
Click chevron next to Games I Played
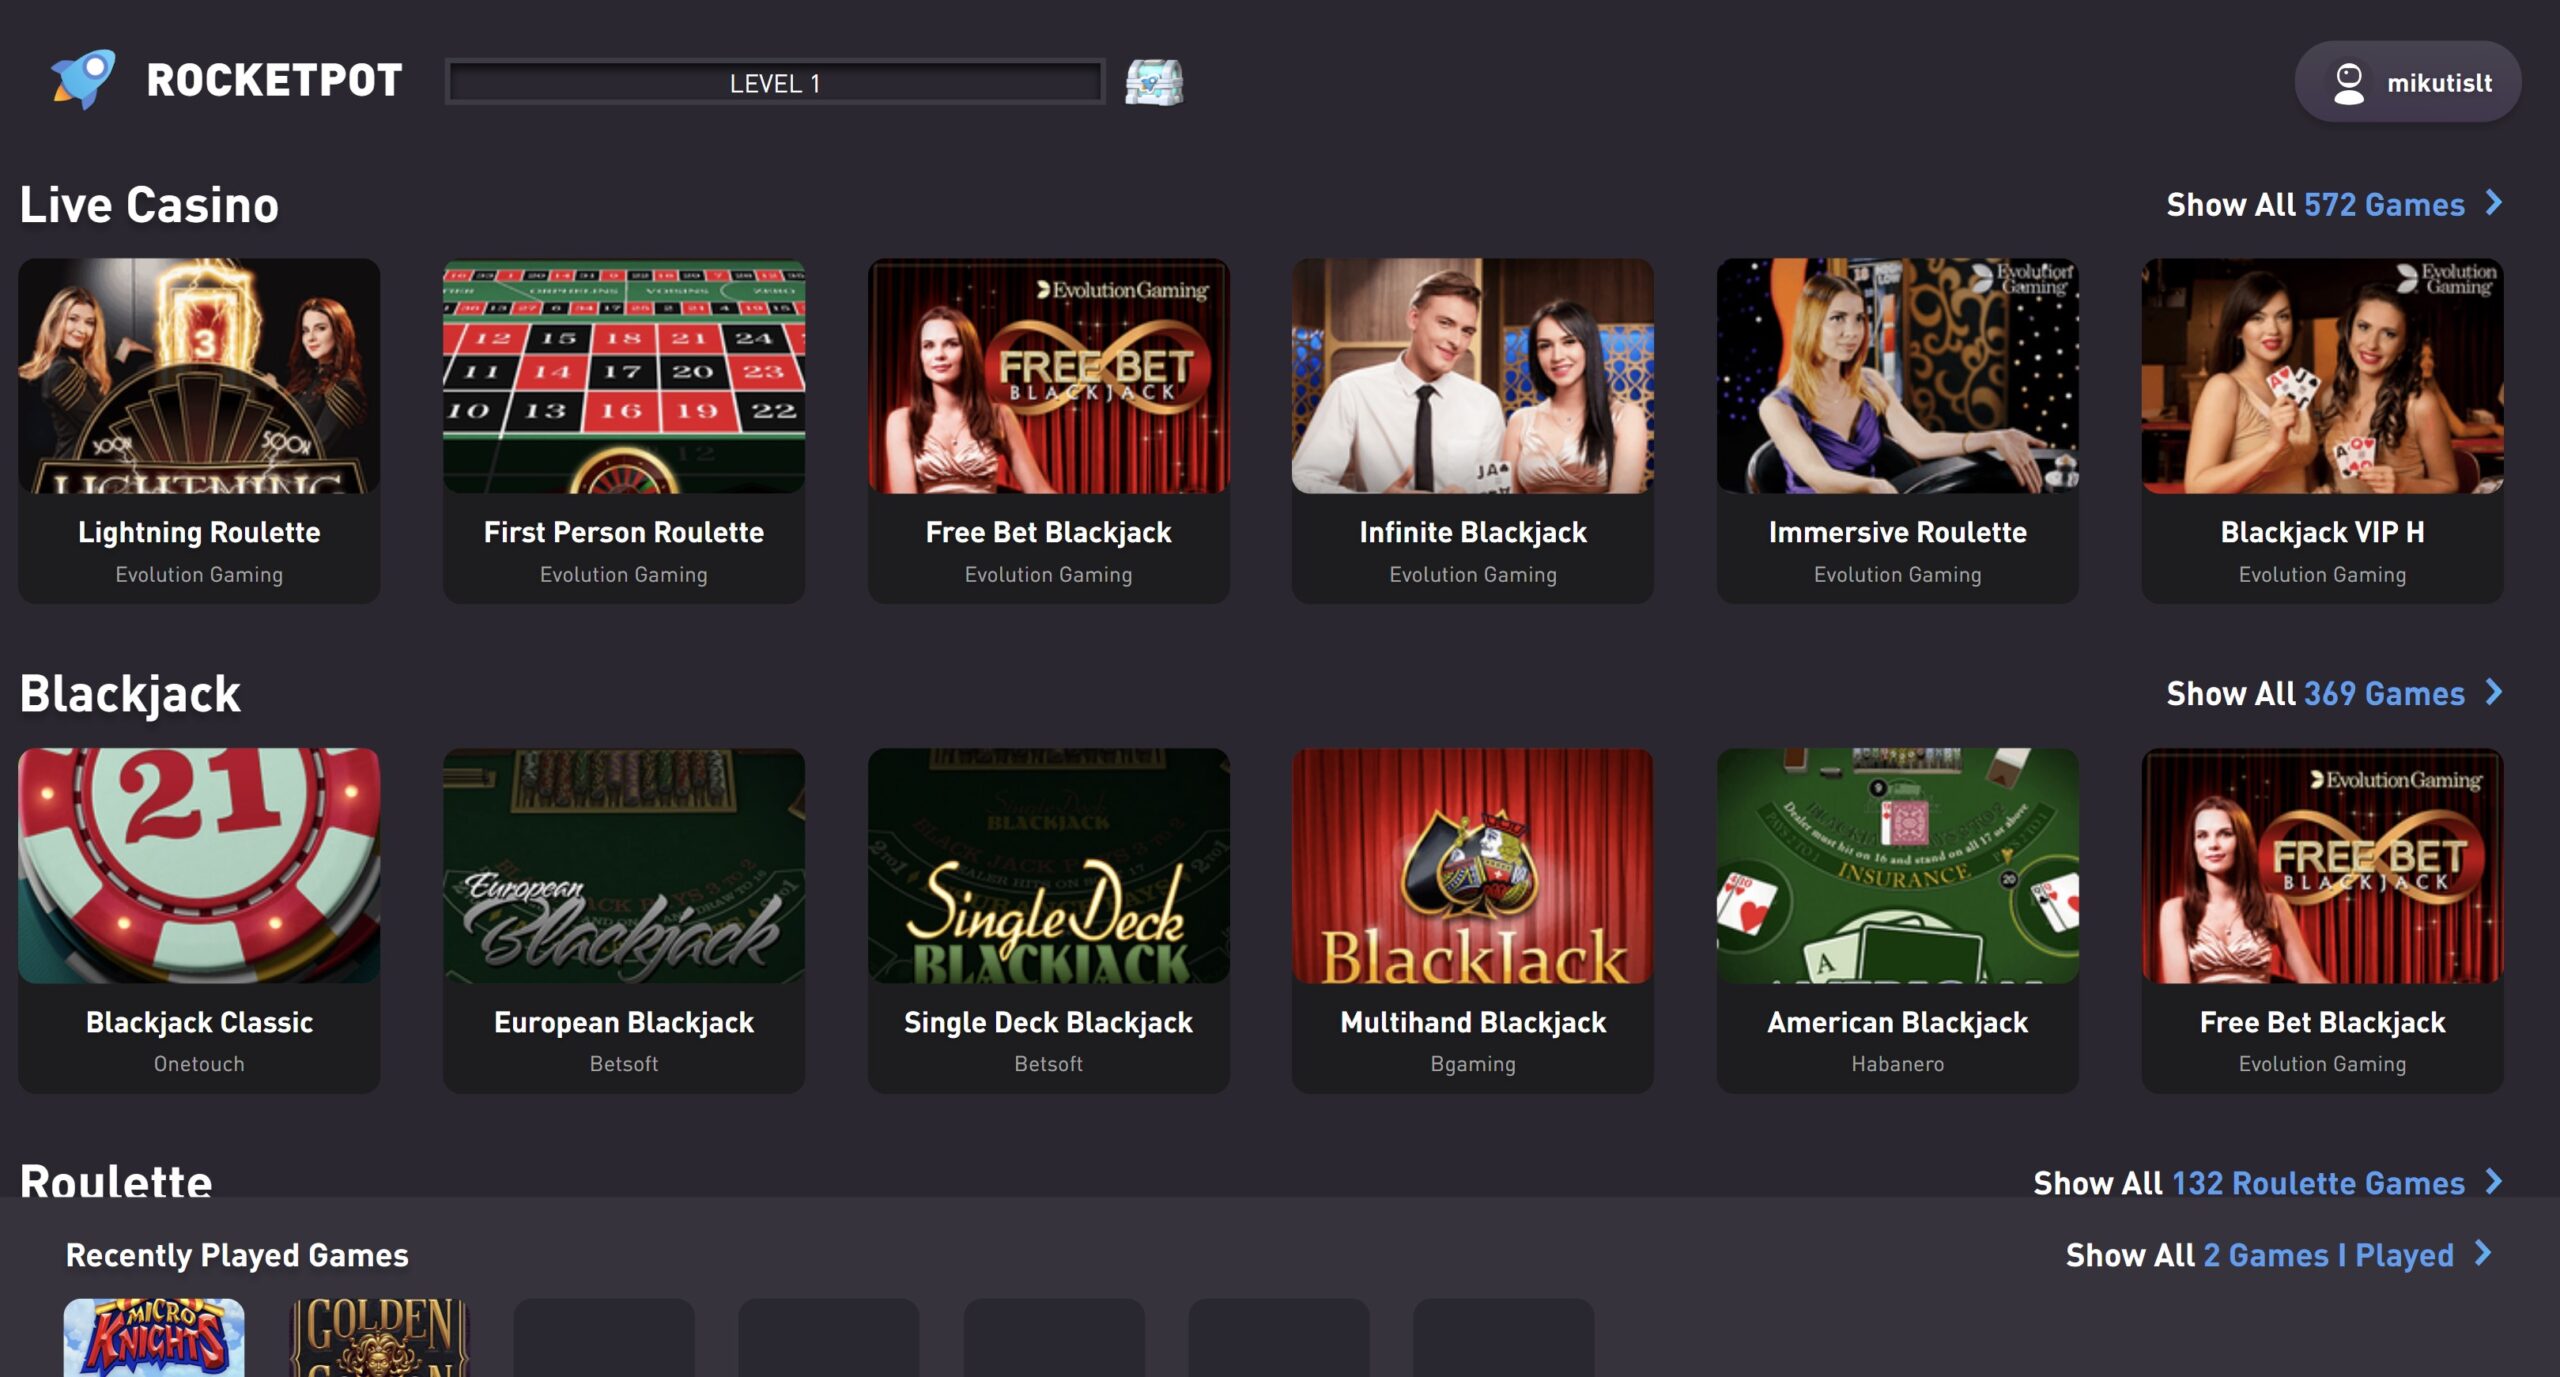[x=2483, y=1254]
